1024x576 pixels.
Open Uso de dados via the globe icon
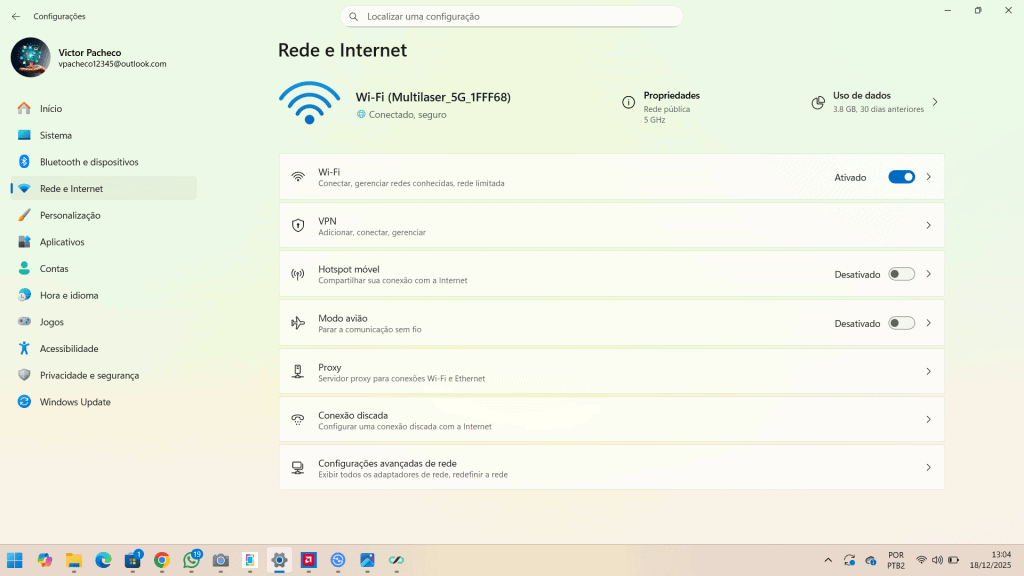[x=816, y=102]
